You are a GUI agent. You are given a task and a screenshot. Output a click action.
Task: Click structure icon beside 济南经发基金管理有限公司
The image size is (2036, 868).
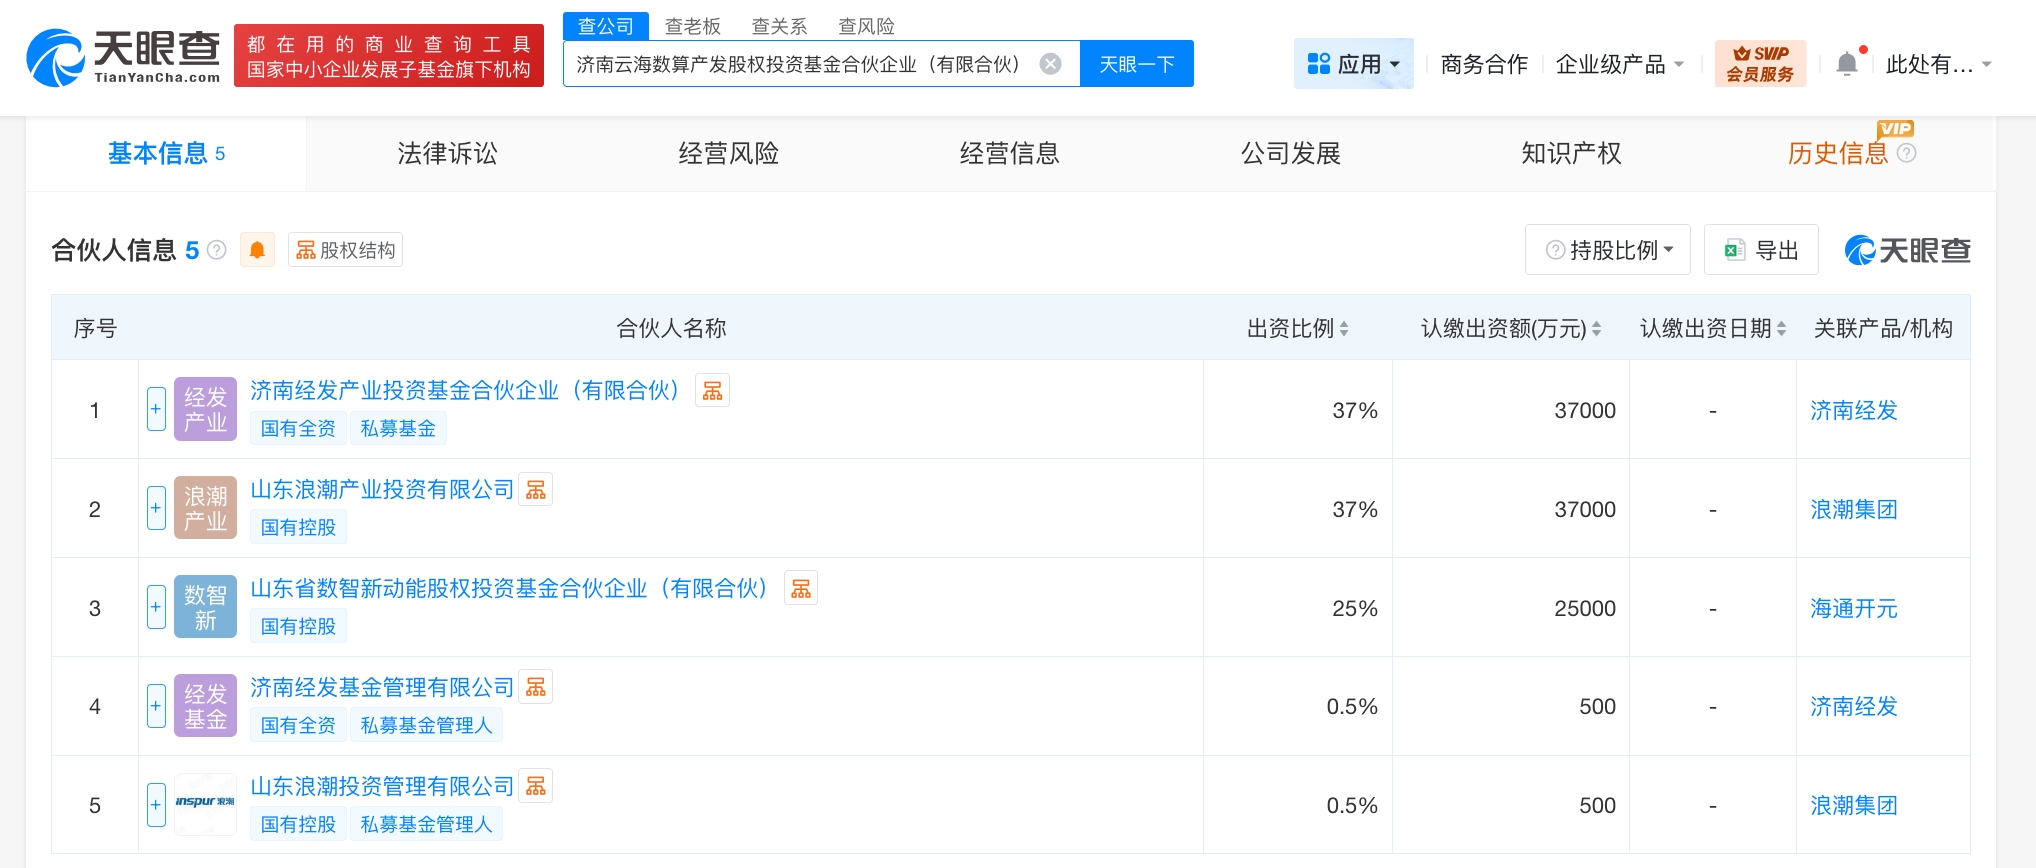(x=536, y=688)
